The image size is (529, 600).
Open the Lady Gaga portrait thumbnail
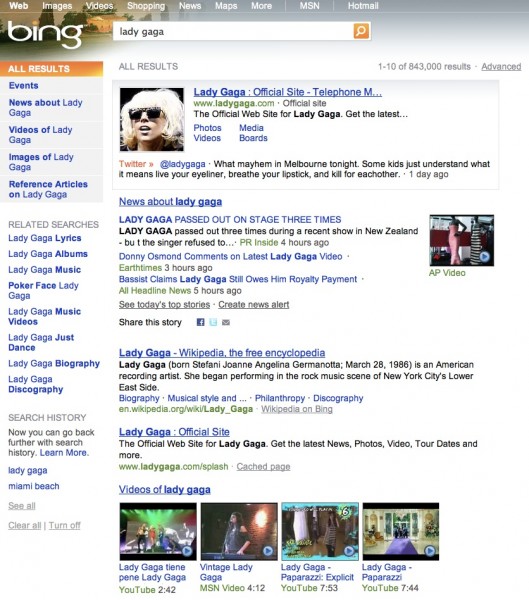pyautogui.click(x=152, y=119)
